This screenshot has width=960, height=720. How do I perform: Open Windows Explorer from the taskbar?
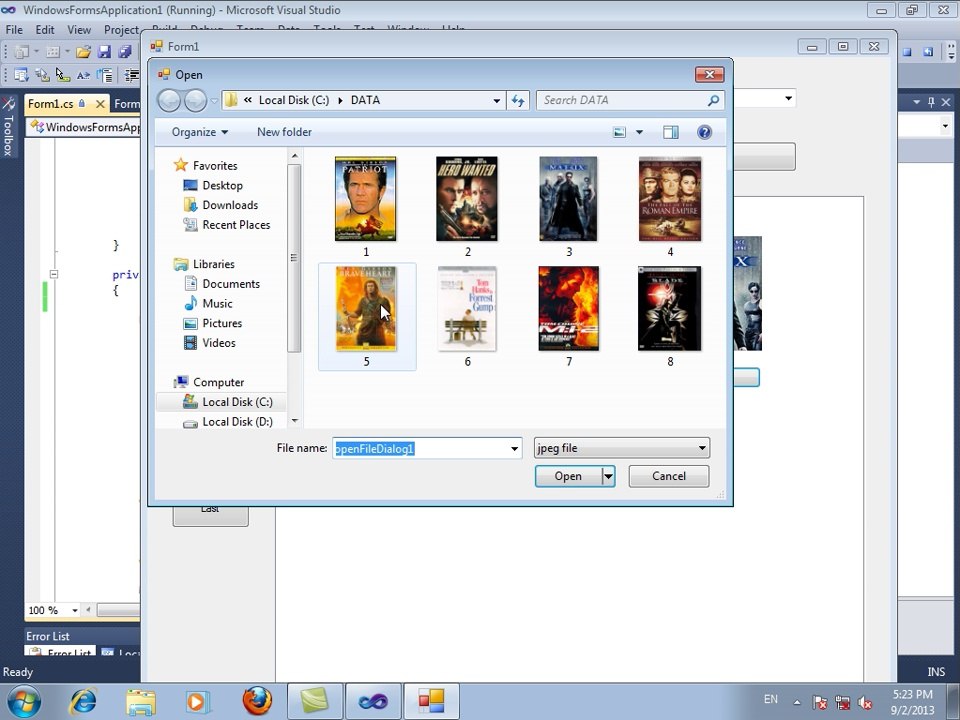tap(141, 701)
